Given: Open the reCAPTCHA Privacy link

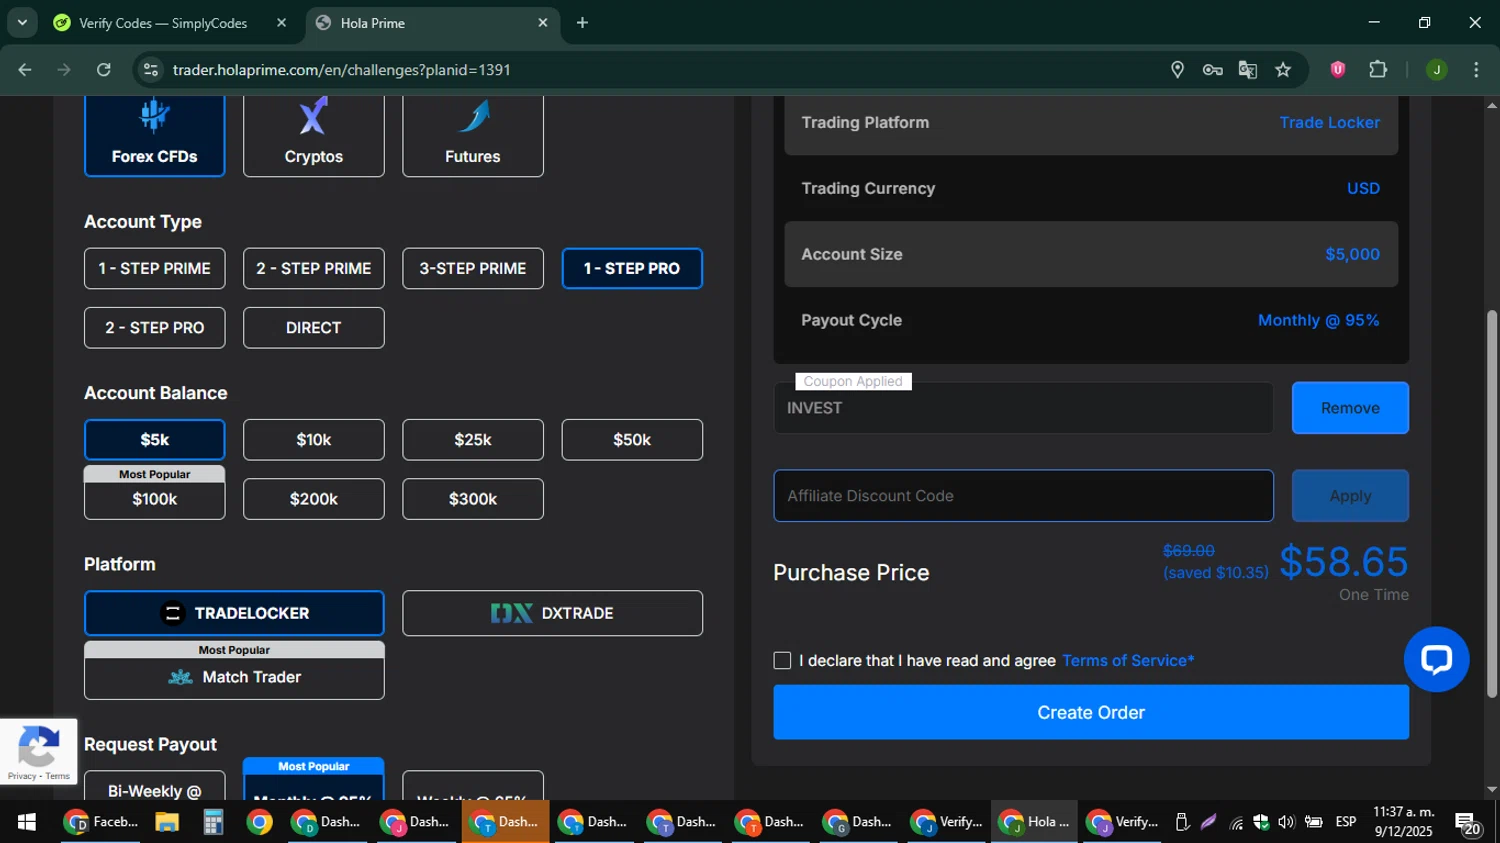Looking at the screenshot, I should coord(22,776).
